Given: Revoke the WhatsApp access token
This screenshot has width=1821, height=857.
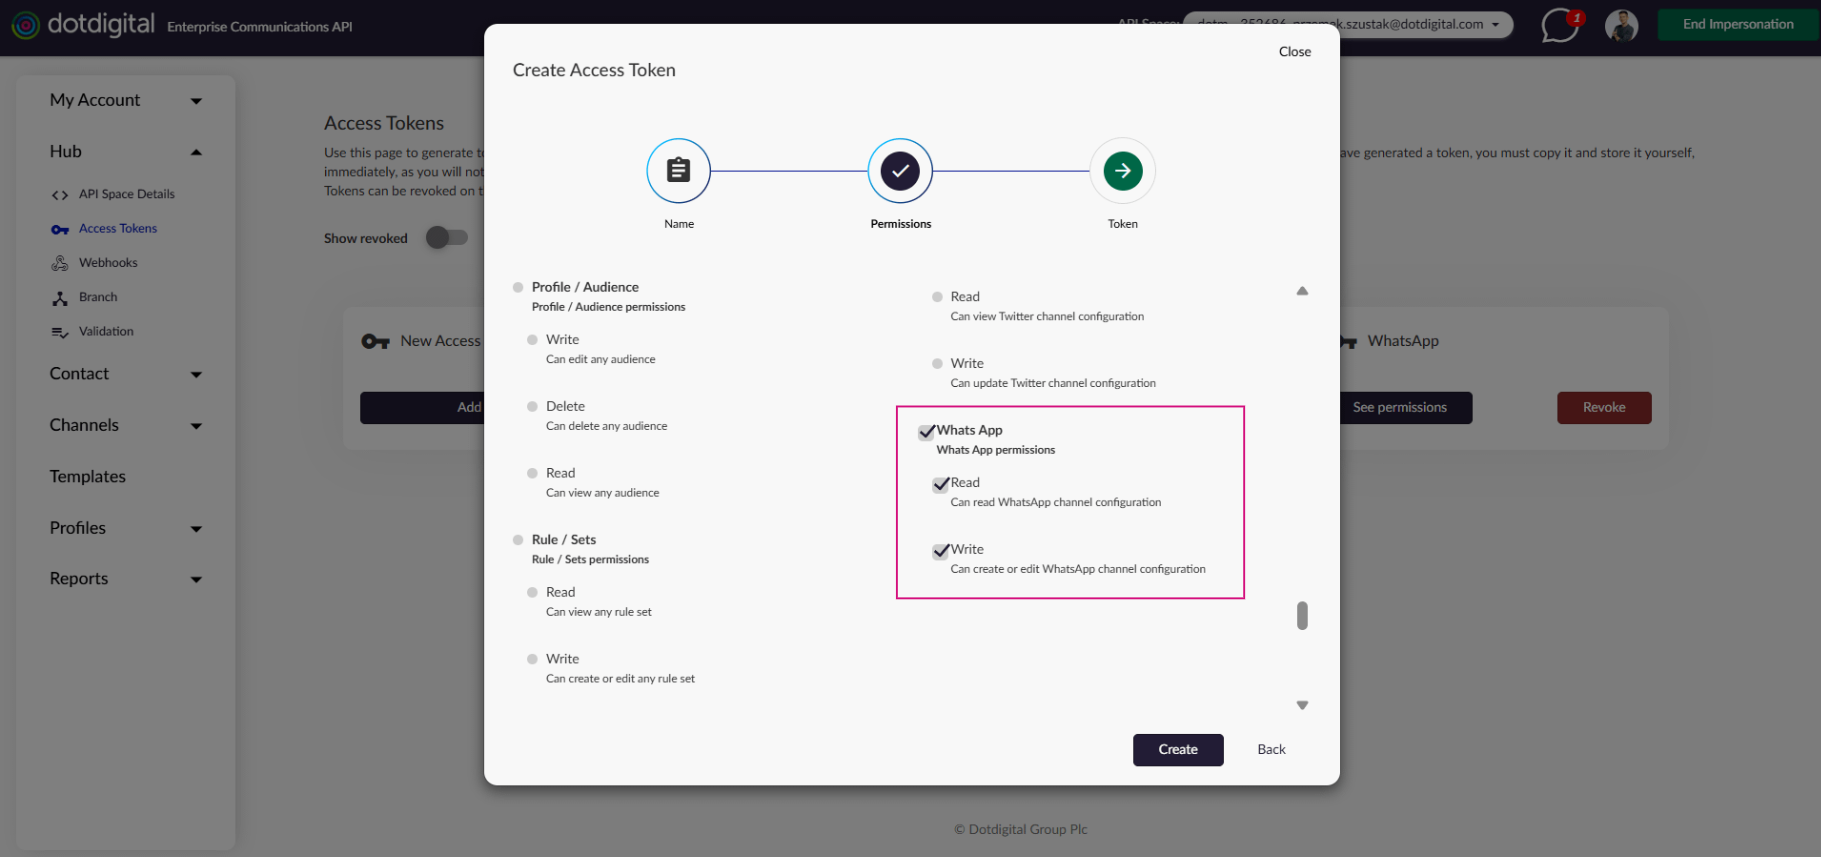Looking at the screenshot, I should 1604,408.
